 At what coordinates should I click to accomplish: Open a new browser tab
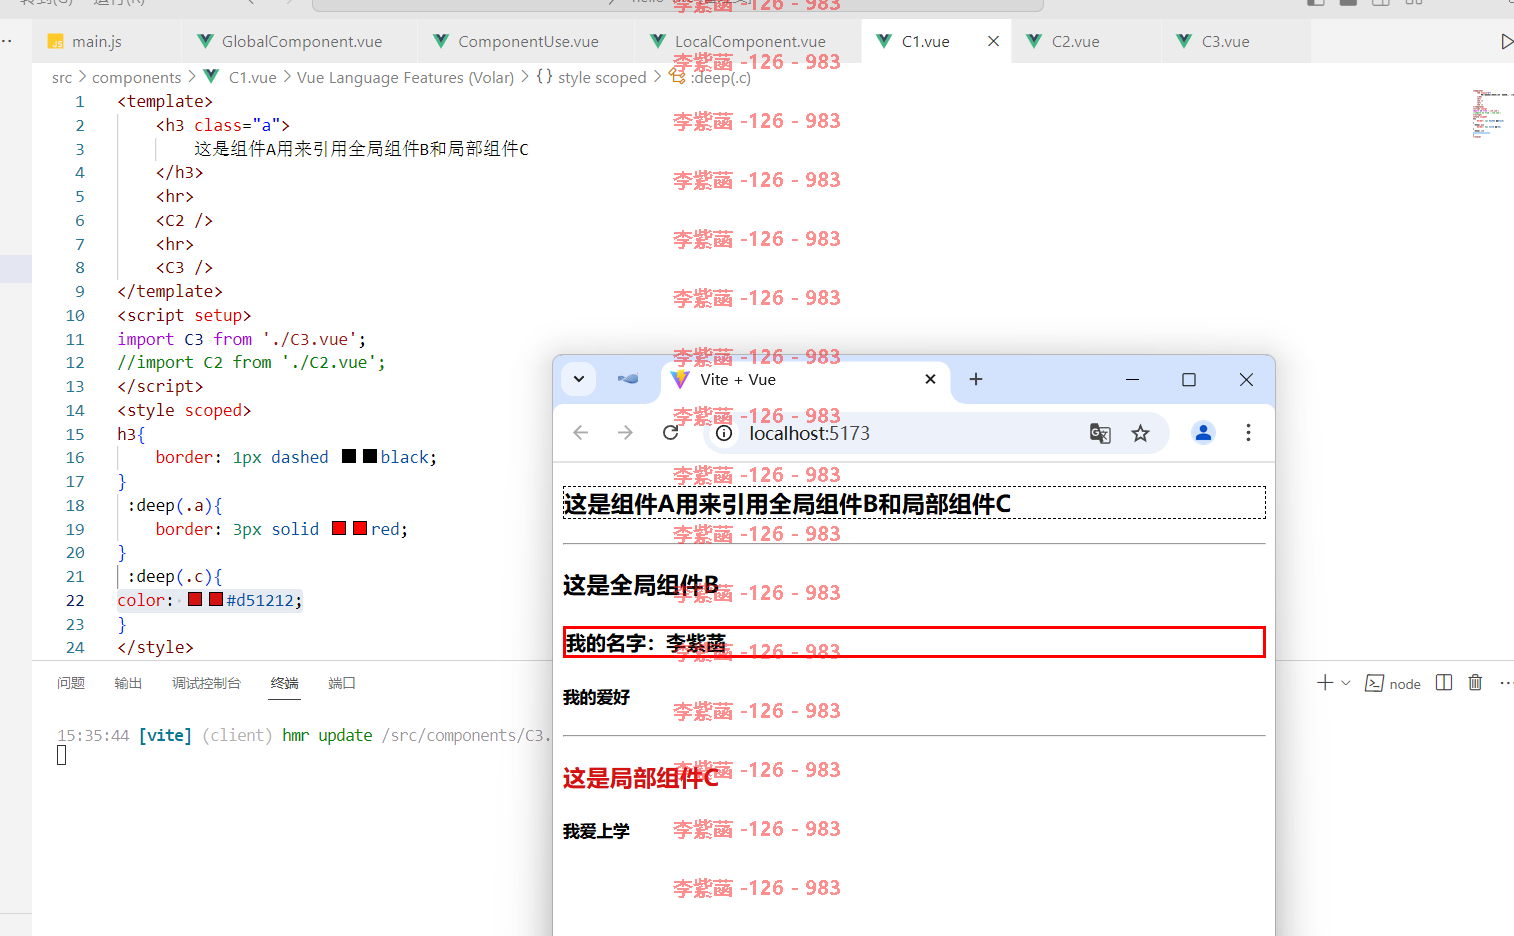[976, 379]
